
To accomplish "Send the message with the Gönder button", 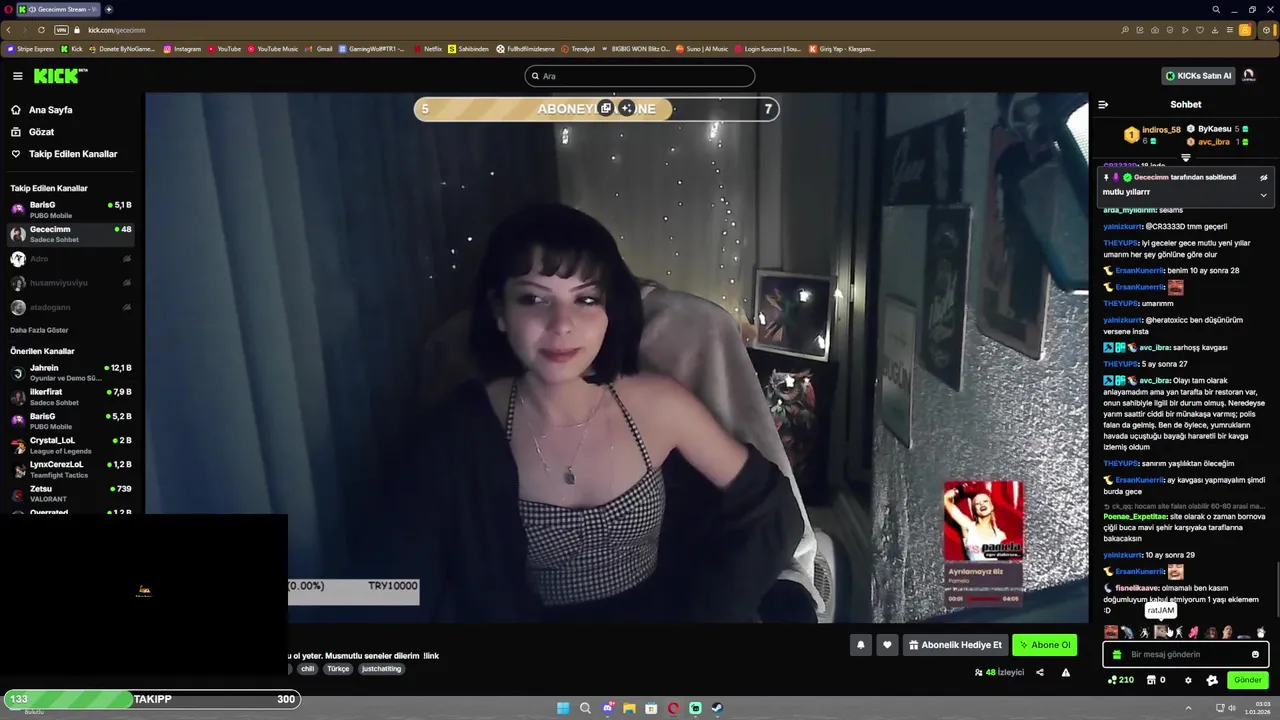I will pos(1247,680).
